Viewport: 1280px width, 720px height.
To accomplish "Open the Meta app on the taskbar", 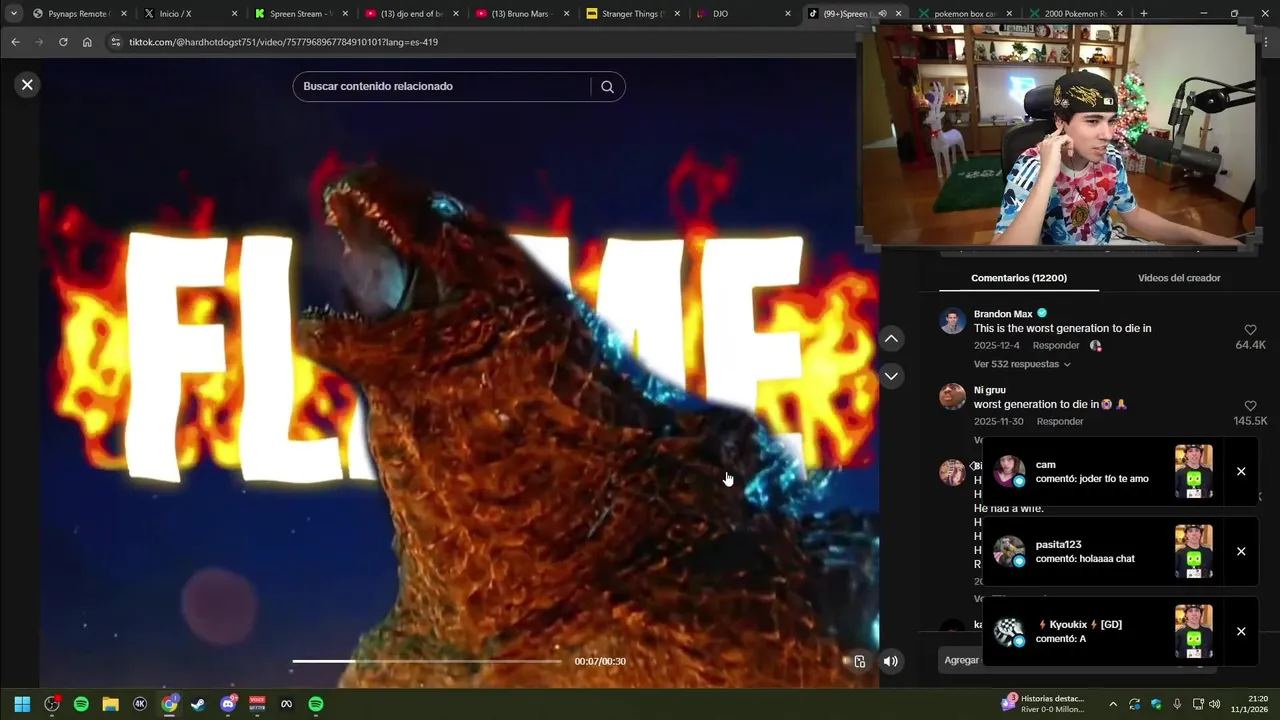I will click(x=286, y=704).
